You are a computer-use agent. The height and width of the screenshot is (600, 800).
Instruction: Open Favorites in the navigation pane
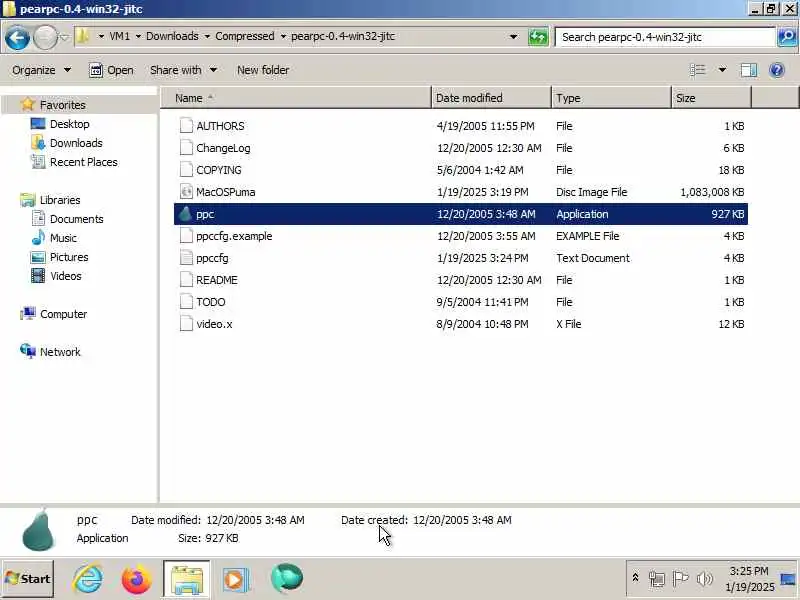click(62, 105)
